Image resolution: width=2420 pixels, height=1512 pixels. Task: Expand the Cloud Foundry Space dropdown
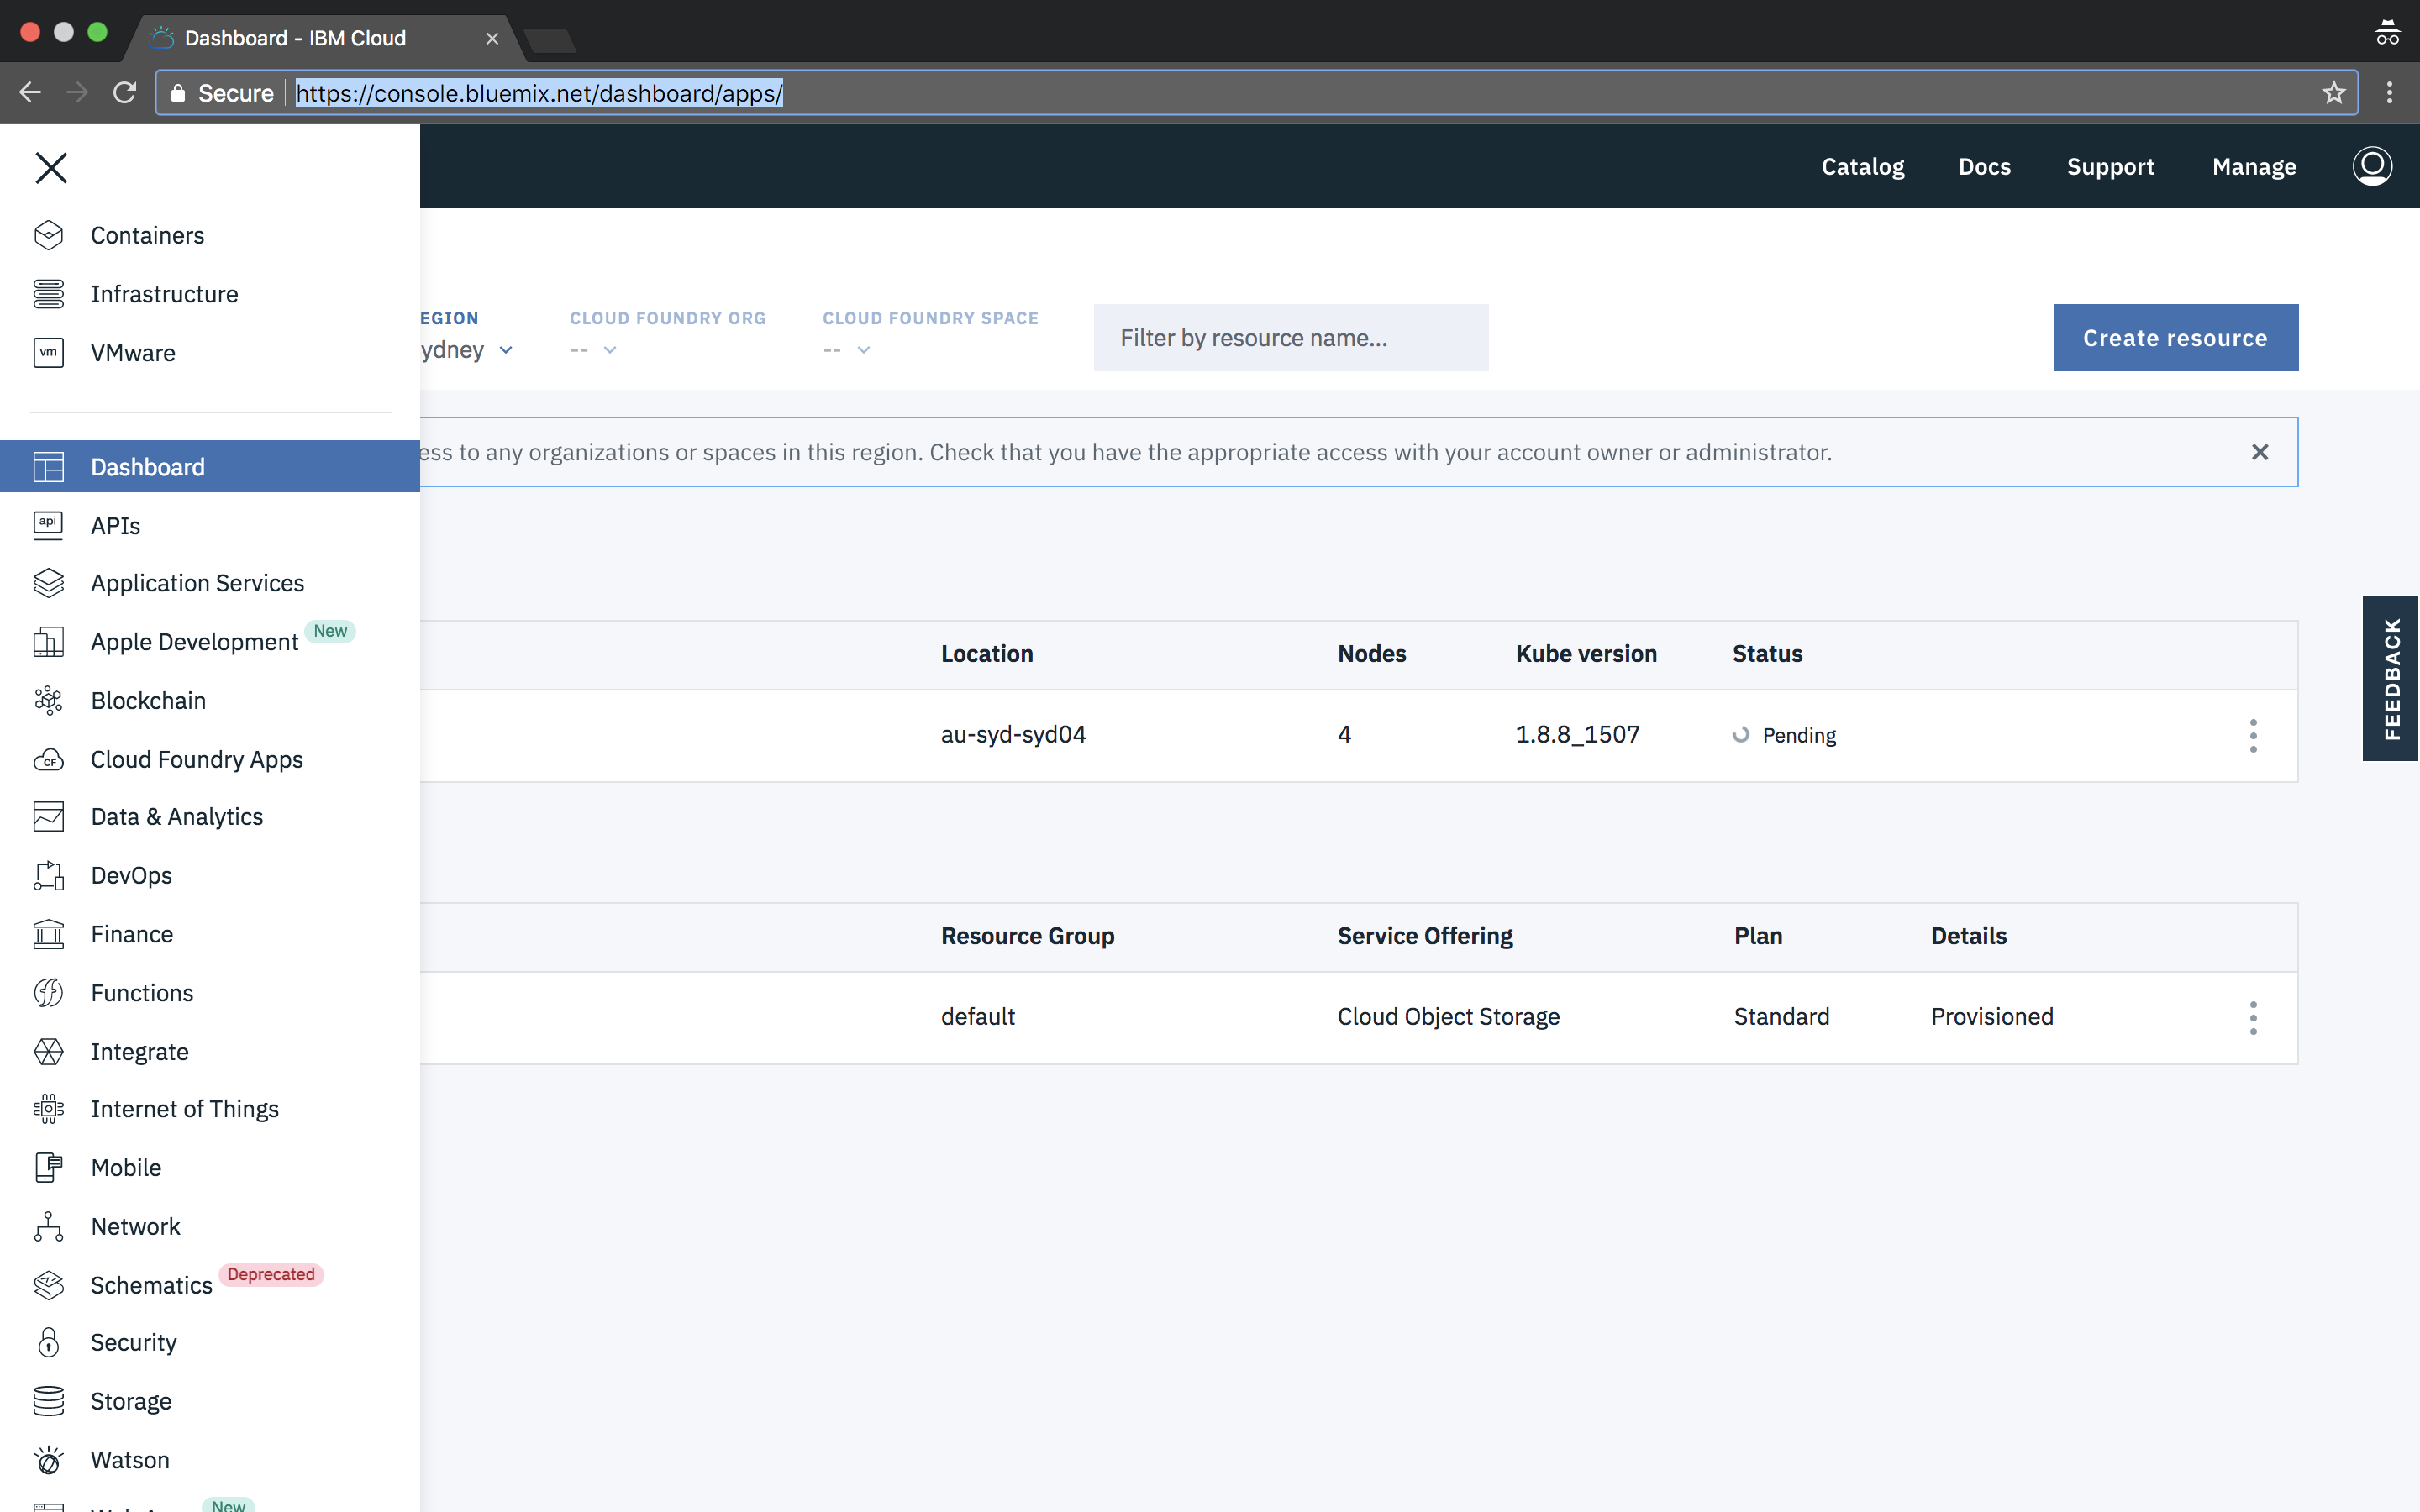[x=863, y=350]
